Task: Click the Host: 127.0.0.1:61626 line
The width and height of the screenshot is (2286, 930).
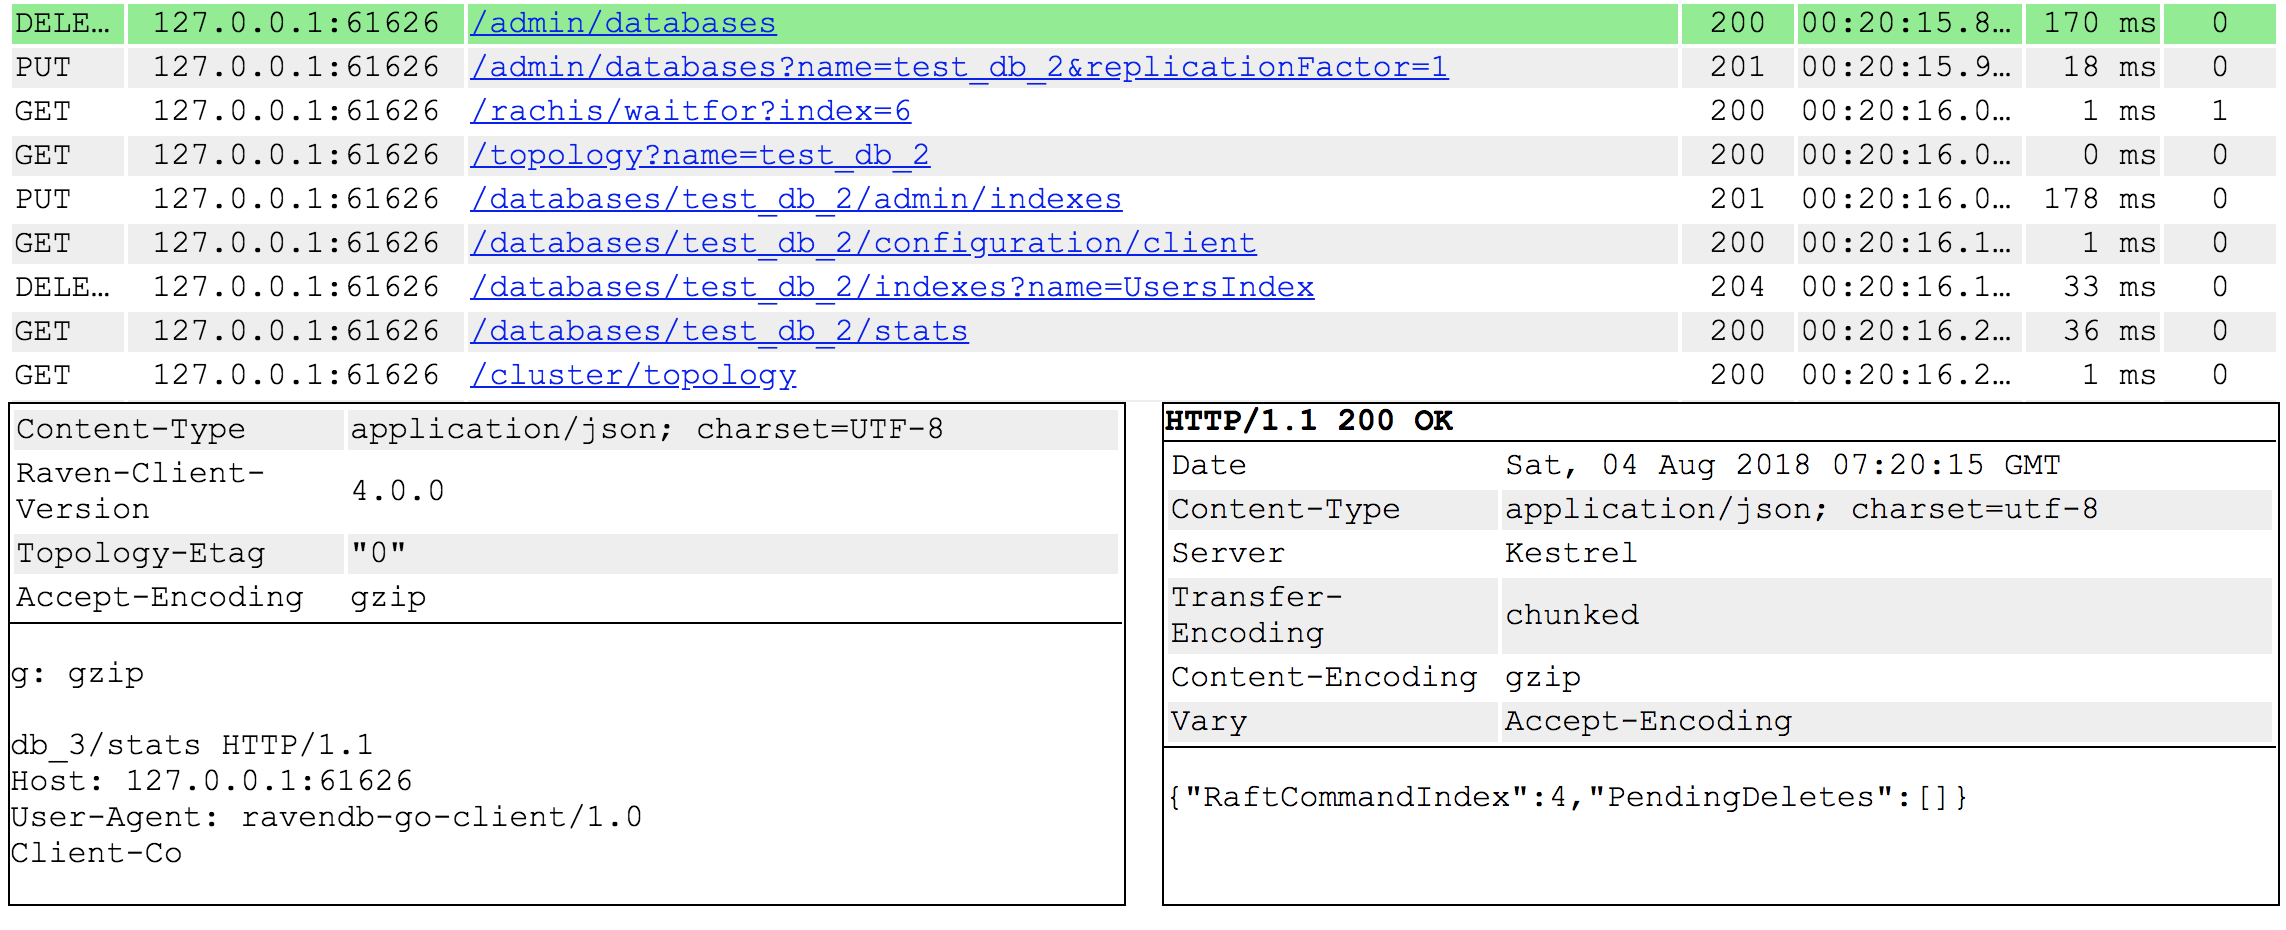Action: coord(212,781)
